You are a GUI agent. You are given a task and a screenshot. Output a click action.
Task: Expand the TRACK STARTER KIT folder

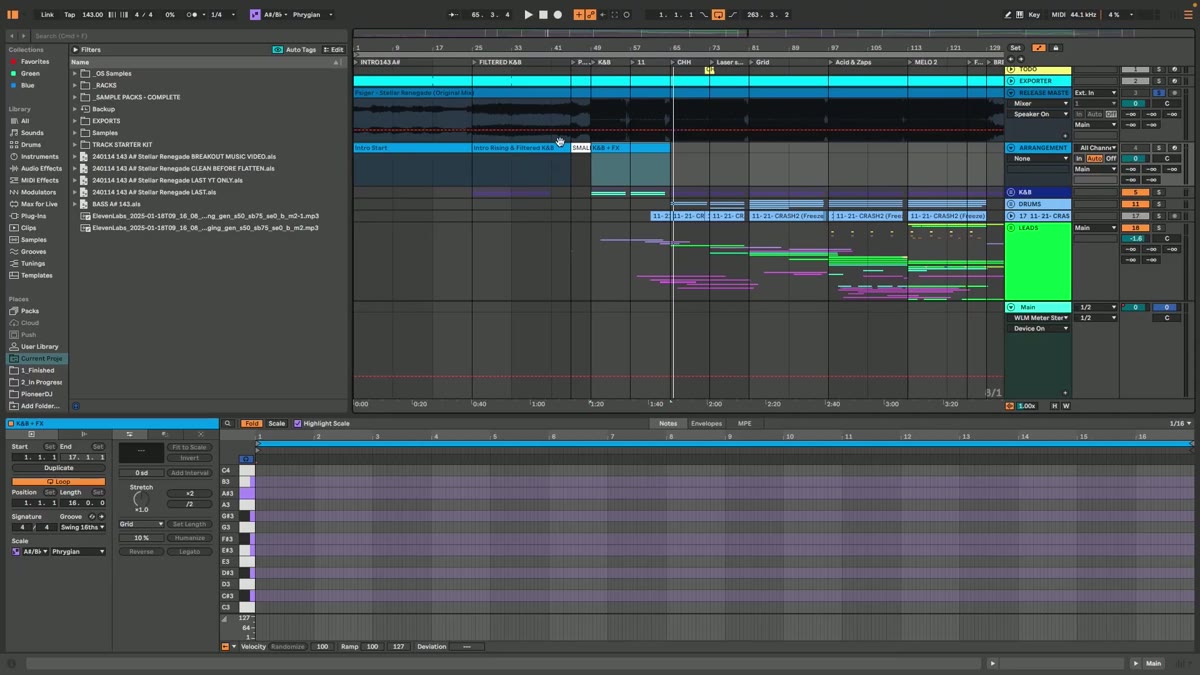[x=75, y=145]
